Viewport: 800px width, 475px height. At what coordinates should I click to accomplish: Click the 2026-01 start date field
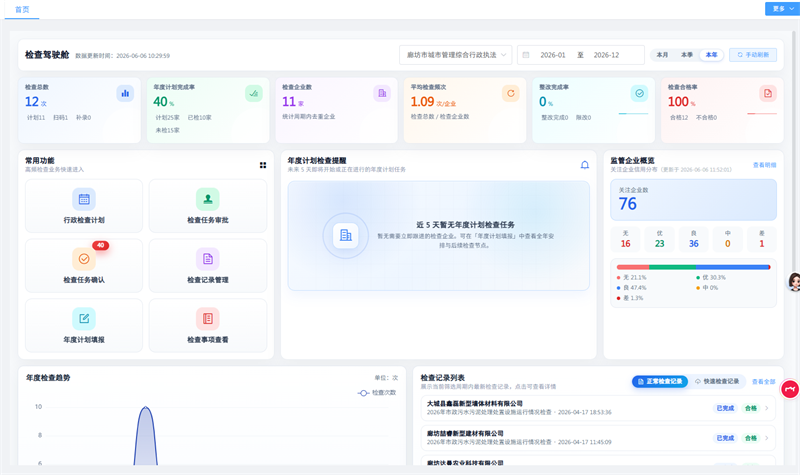point(553,55)
